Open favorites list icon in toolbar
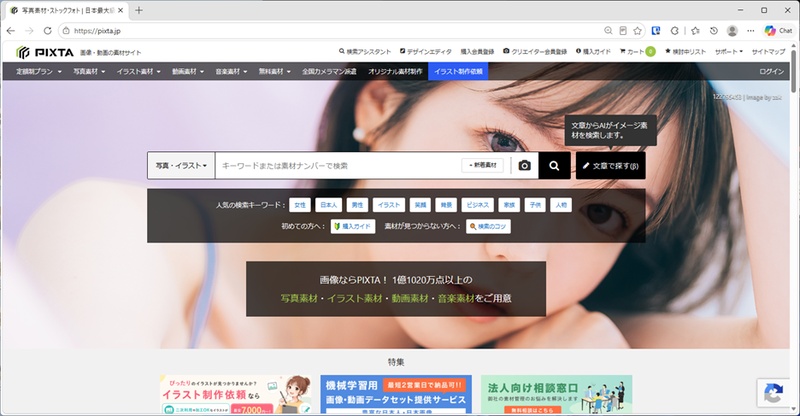800x416 pixels. pyautogui.click(x=695, y=31)
